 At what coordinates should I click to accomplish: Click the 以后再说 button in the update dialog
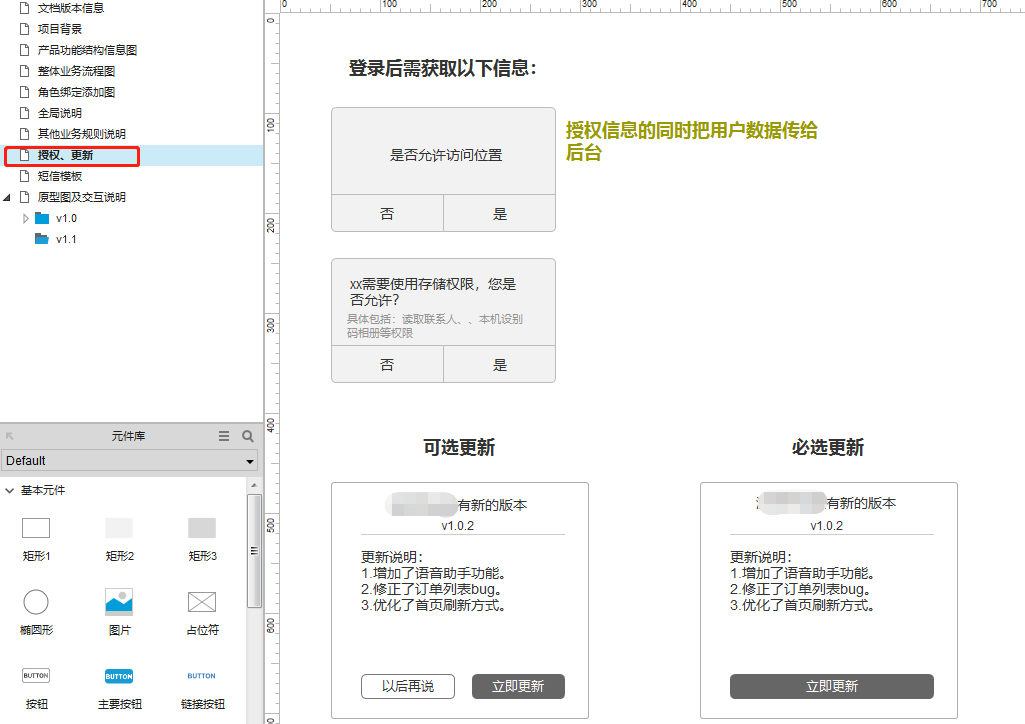[x=407, y=687]
